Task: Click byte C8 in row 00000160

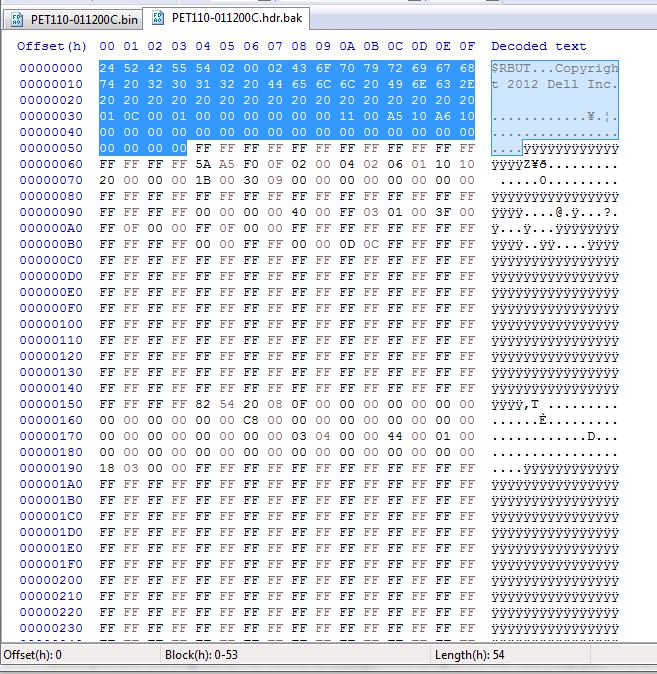Action: click(251, 420)
